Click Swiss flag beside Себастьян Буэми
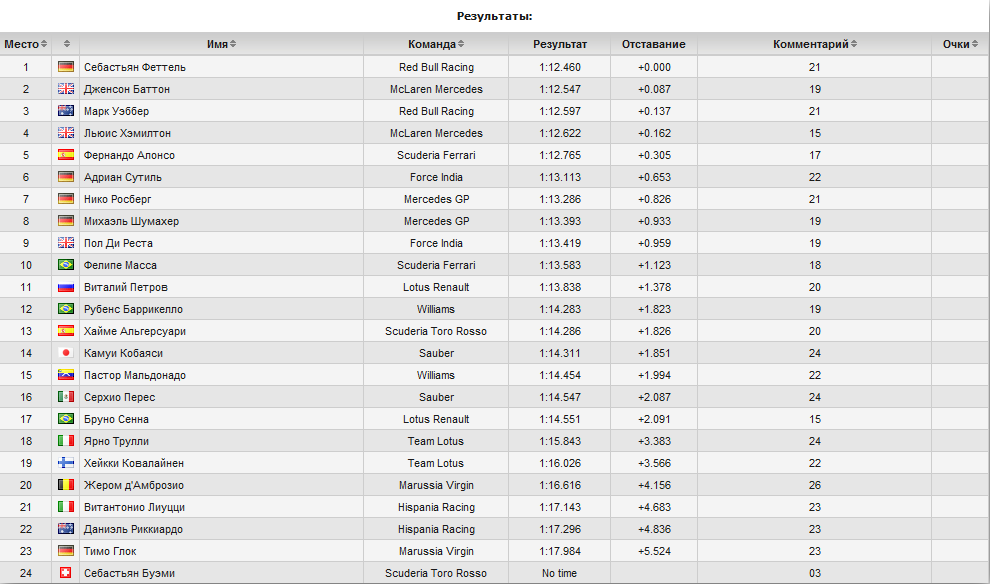Viewport: 990px width, 584px height. (x=66, y=573)
